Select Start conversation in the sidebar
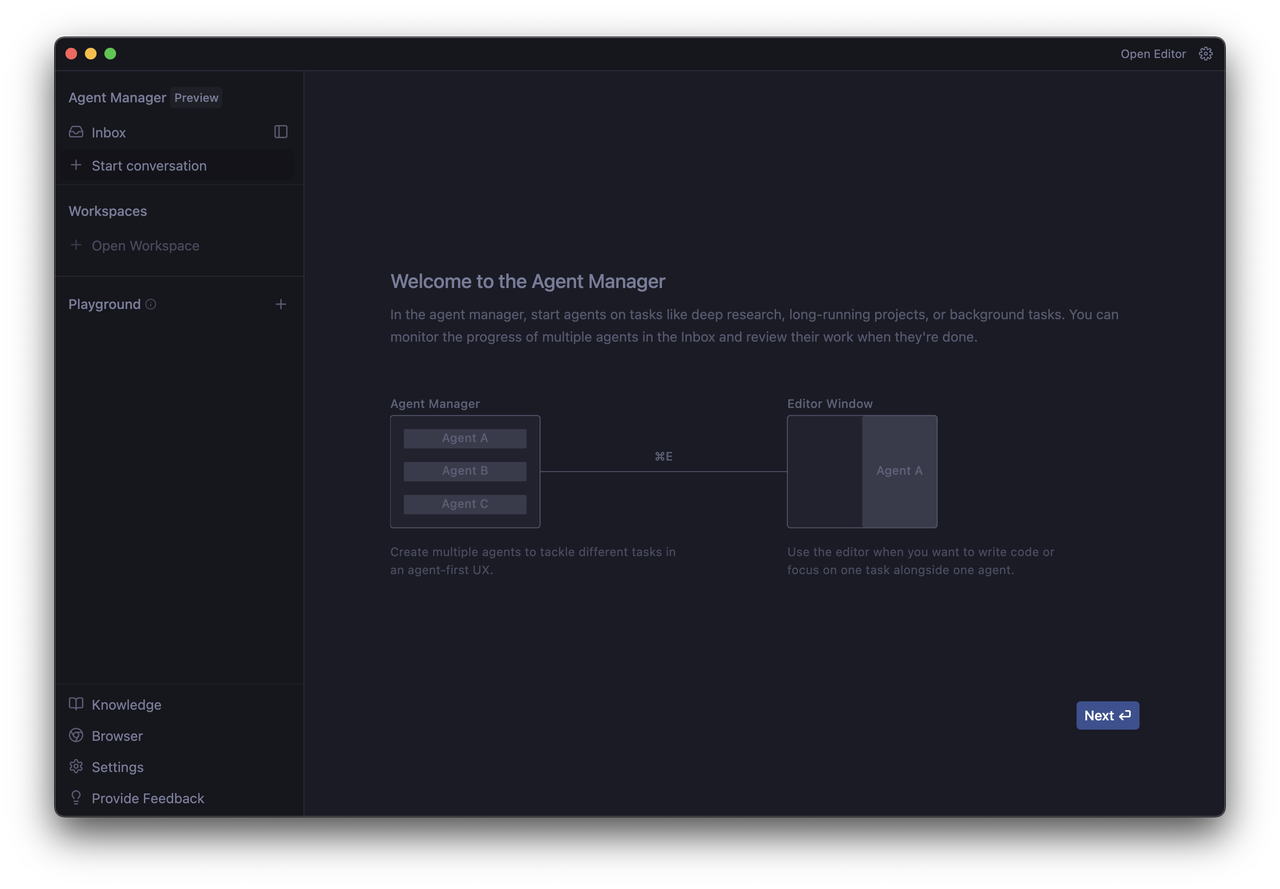This screenshot has width=1280, height=889. tap(148, 165)
